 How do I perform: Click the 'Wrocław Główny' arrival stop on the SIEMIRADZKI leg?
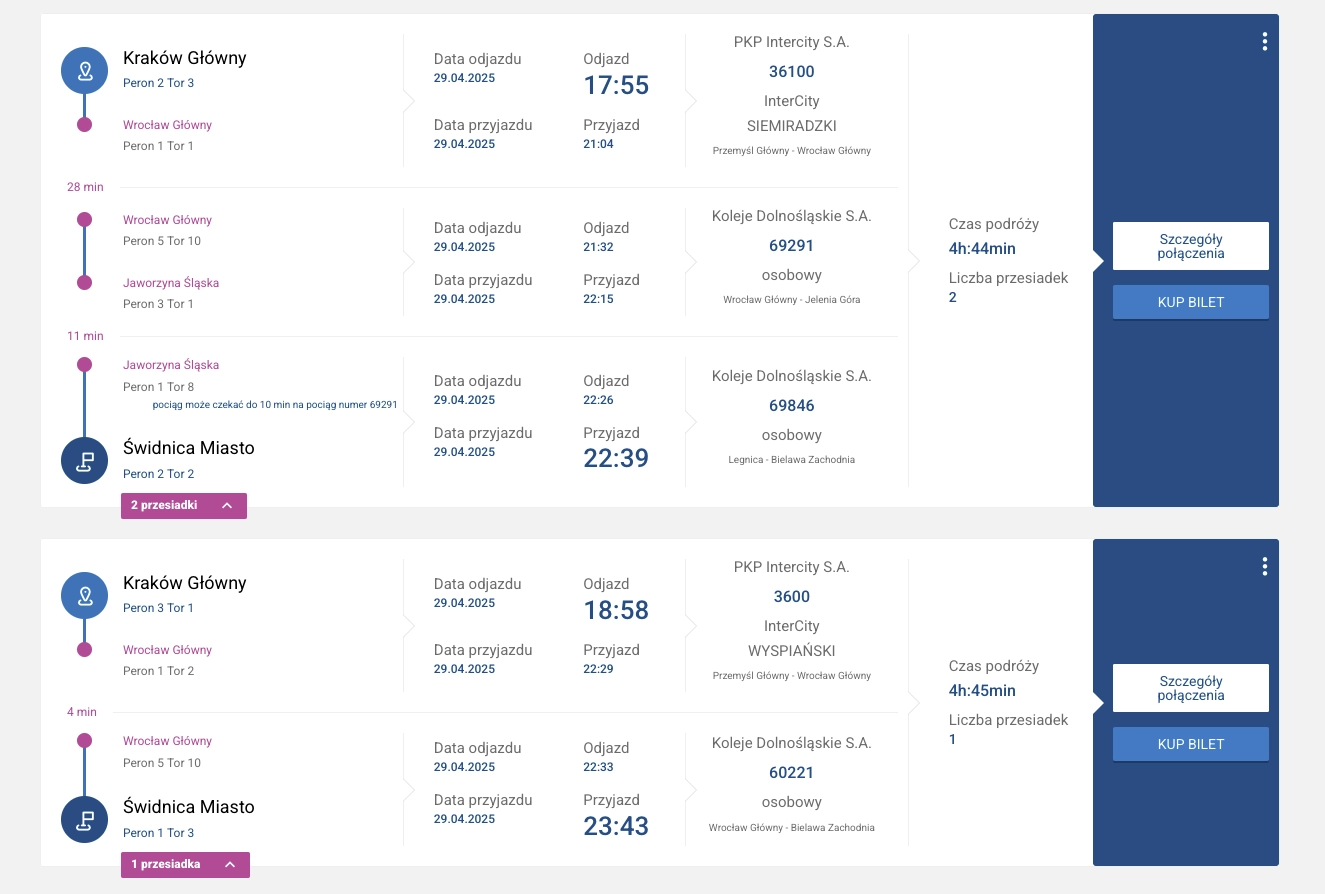(x=167, y=125)
